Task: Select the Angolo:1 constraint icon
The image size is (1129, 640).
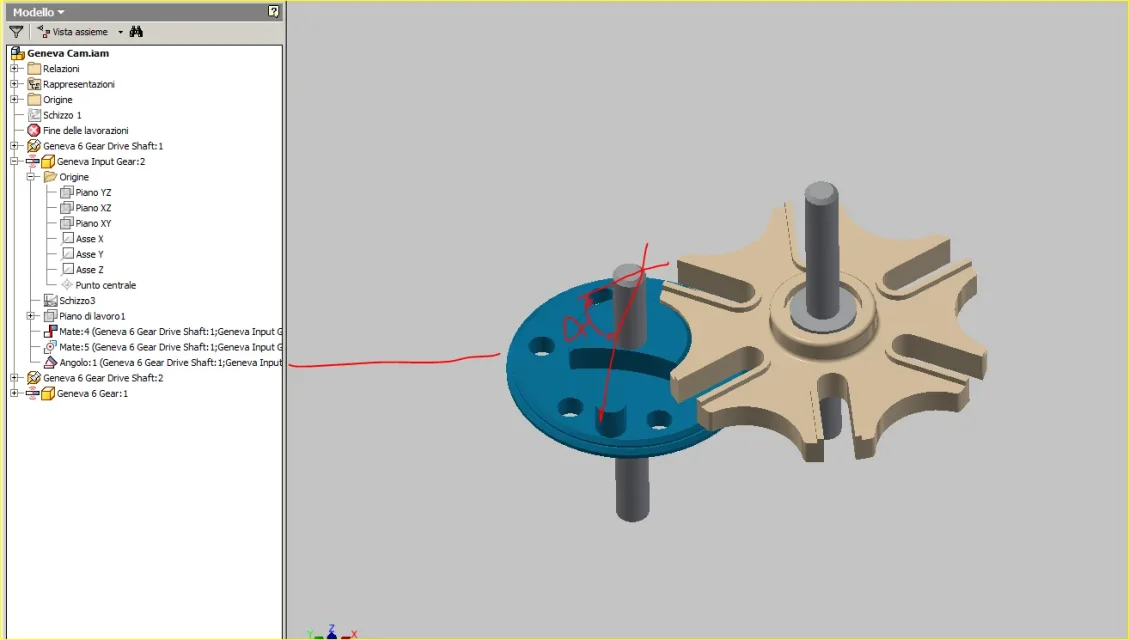Action: 50,363
